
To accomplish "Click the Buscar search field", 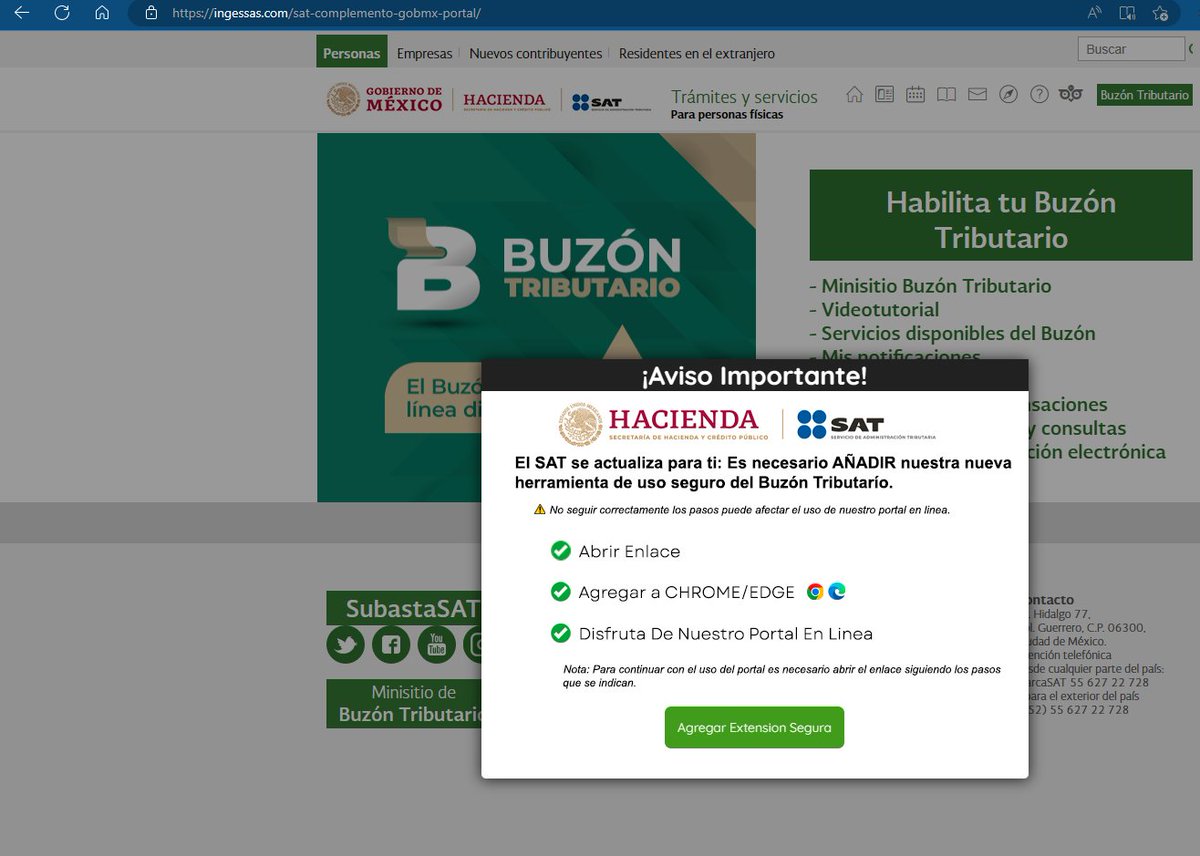I will (x=1131, y=49).
